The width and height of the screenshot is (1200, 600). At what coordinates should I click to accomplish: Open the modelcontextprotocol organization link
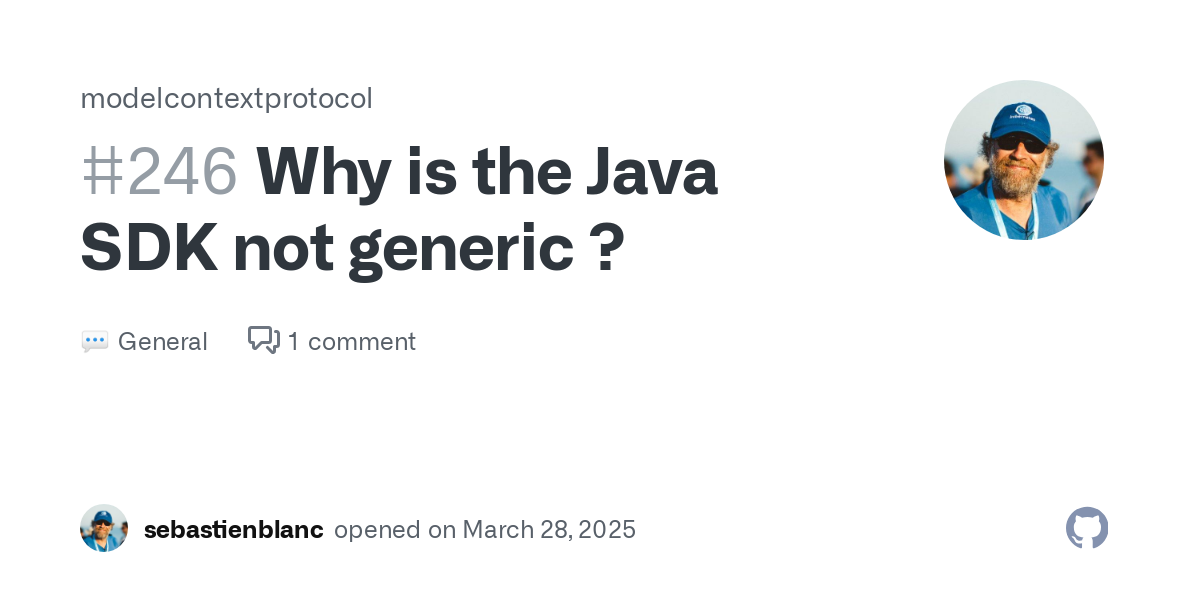pos(226,98)
